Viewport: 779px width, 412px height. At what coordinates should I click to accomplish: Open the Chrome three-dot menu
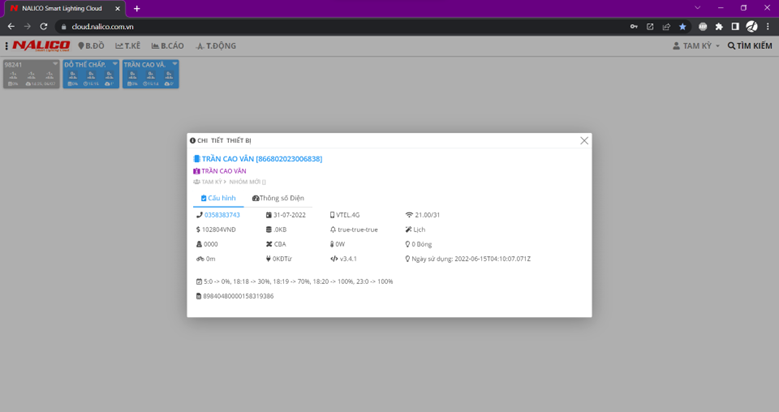[x=768, y=27]
